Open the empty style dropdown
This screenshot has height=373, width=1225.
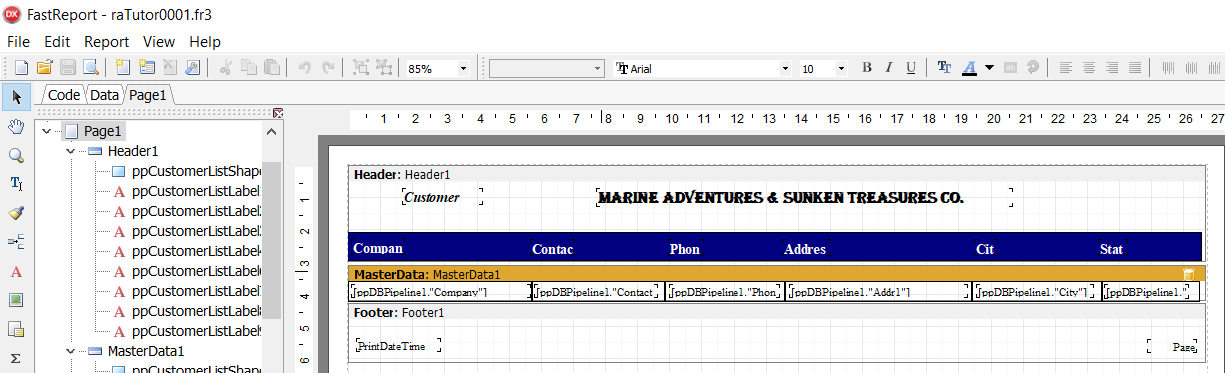tap(598, 69)
